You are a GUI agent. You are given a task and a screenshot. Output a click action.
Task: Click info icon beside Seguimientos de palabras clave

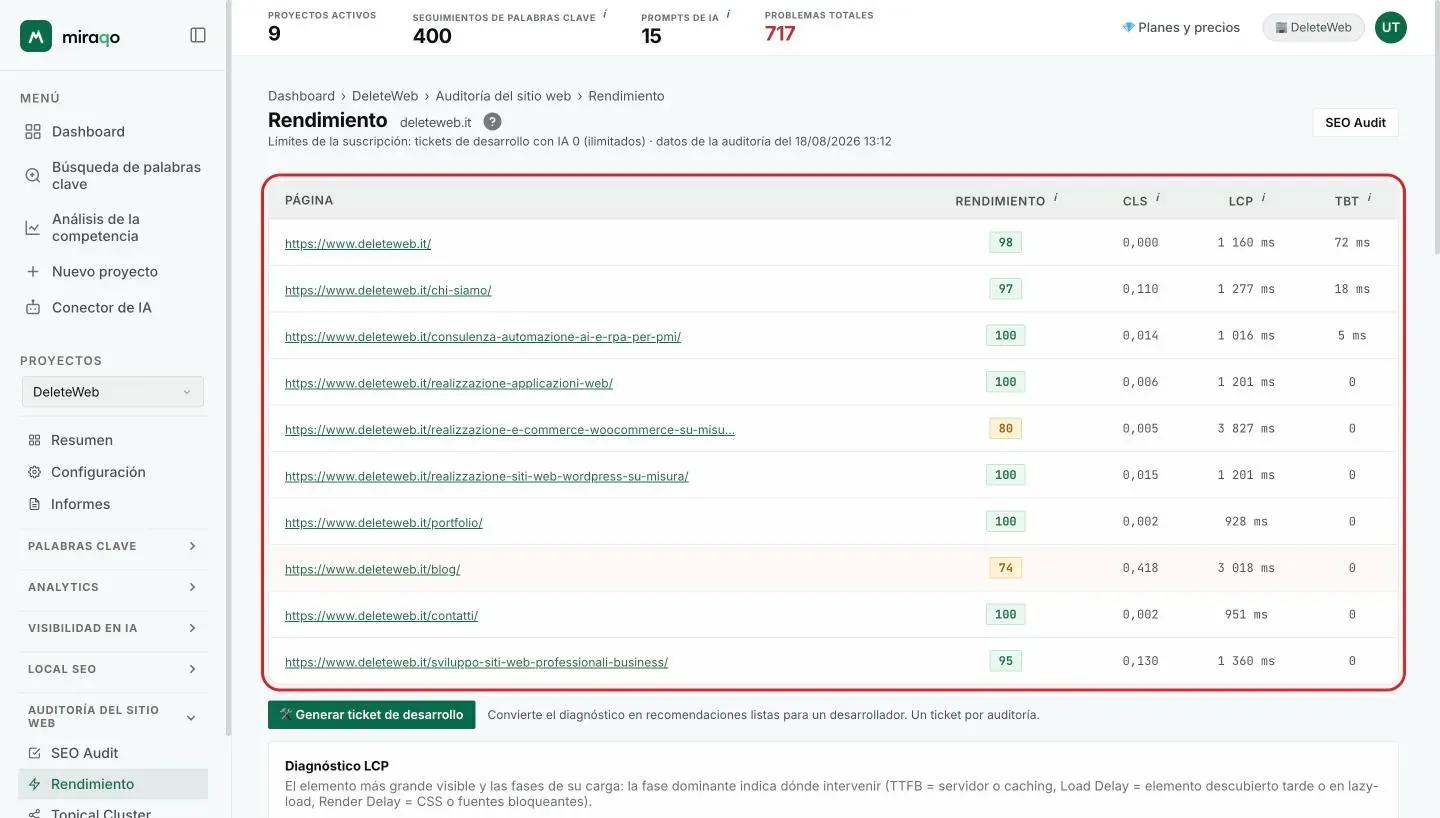click(x=606, y=14)
